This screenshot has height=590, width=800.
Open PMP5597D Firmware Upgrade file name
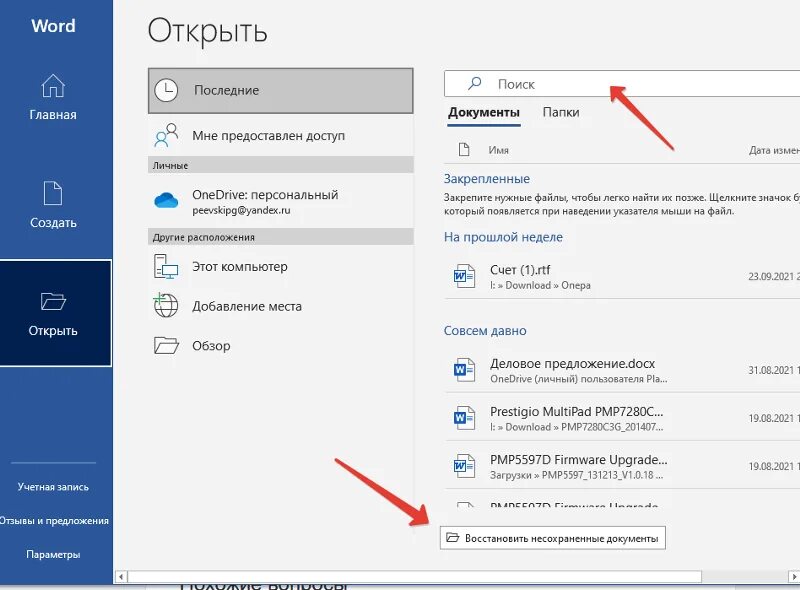click(579, 460)
